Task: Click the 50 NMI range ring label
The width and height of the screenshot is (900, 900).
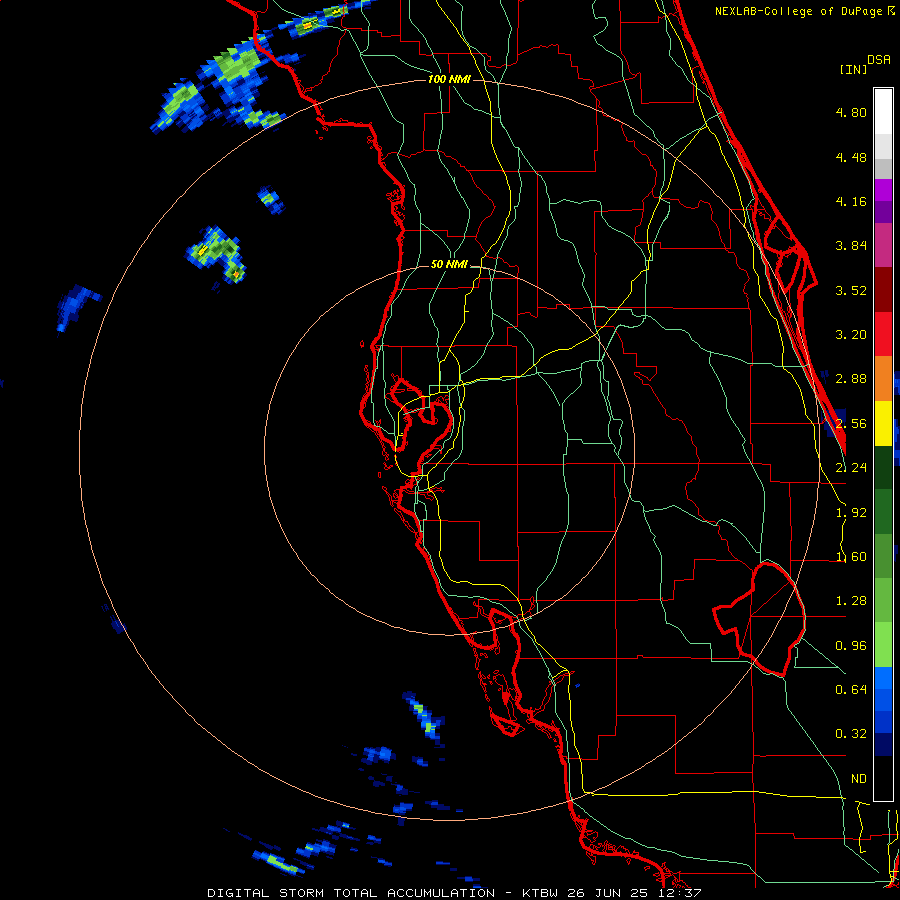Action: [449, 265]
